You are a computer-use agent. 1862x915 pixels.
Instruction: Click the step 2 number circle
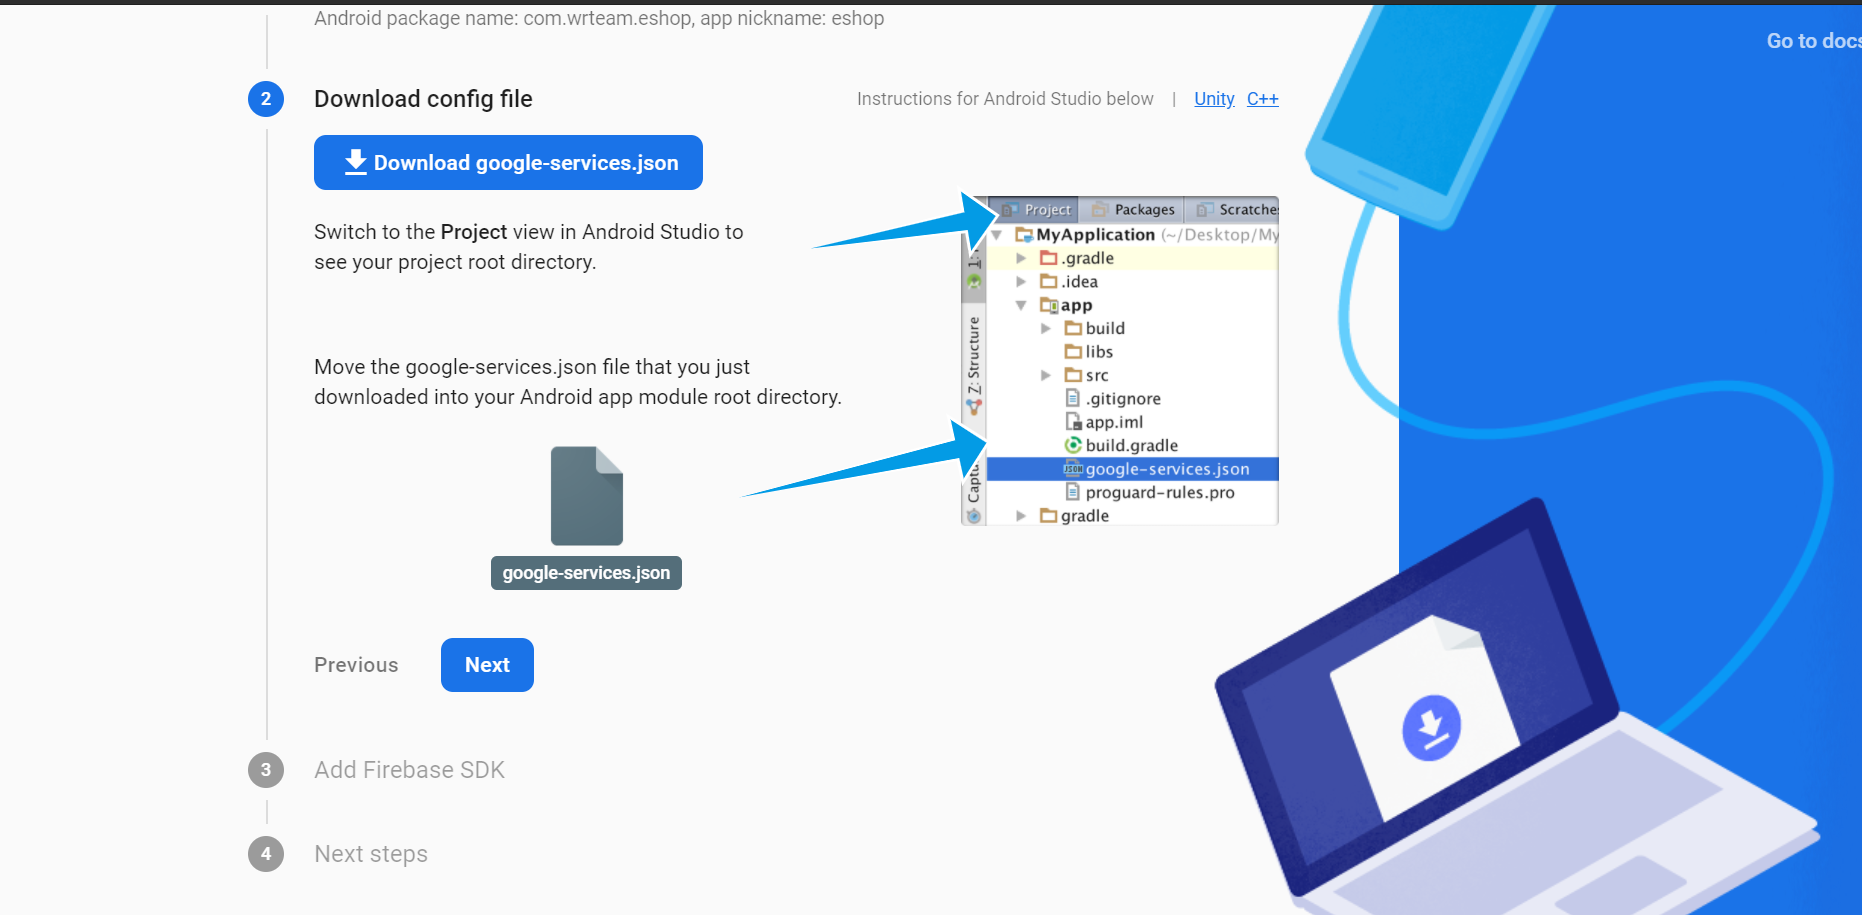click(x=266, y=99)
